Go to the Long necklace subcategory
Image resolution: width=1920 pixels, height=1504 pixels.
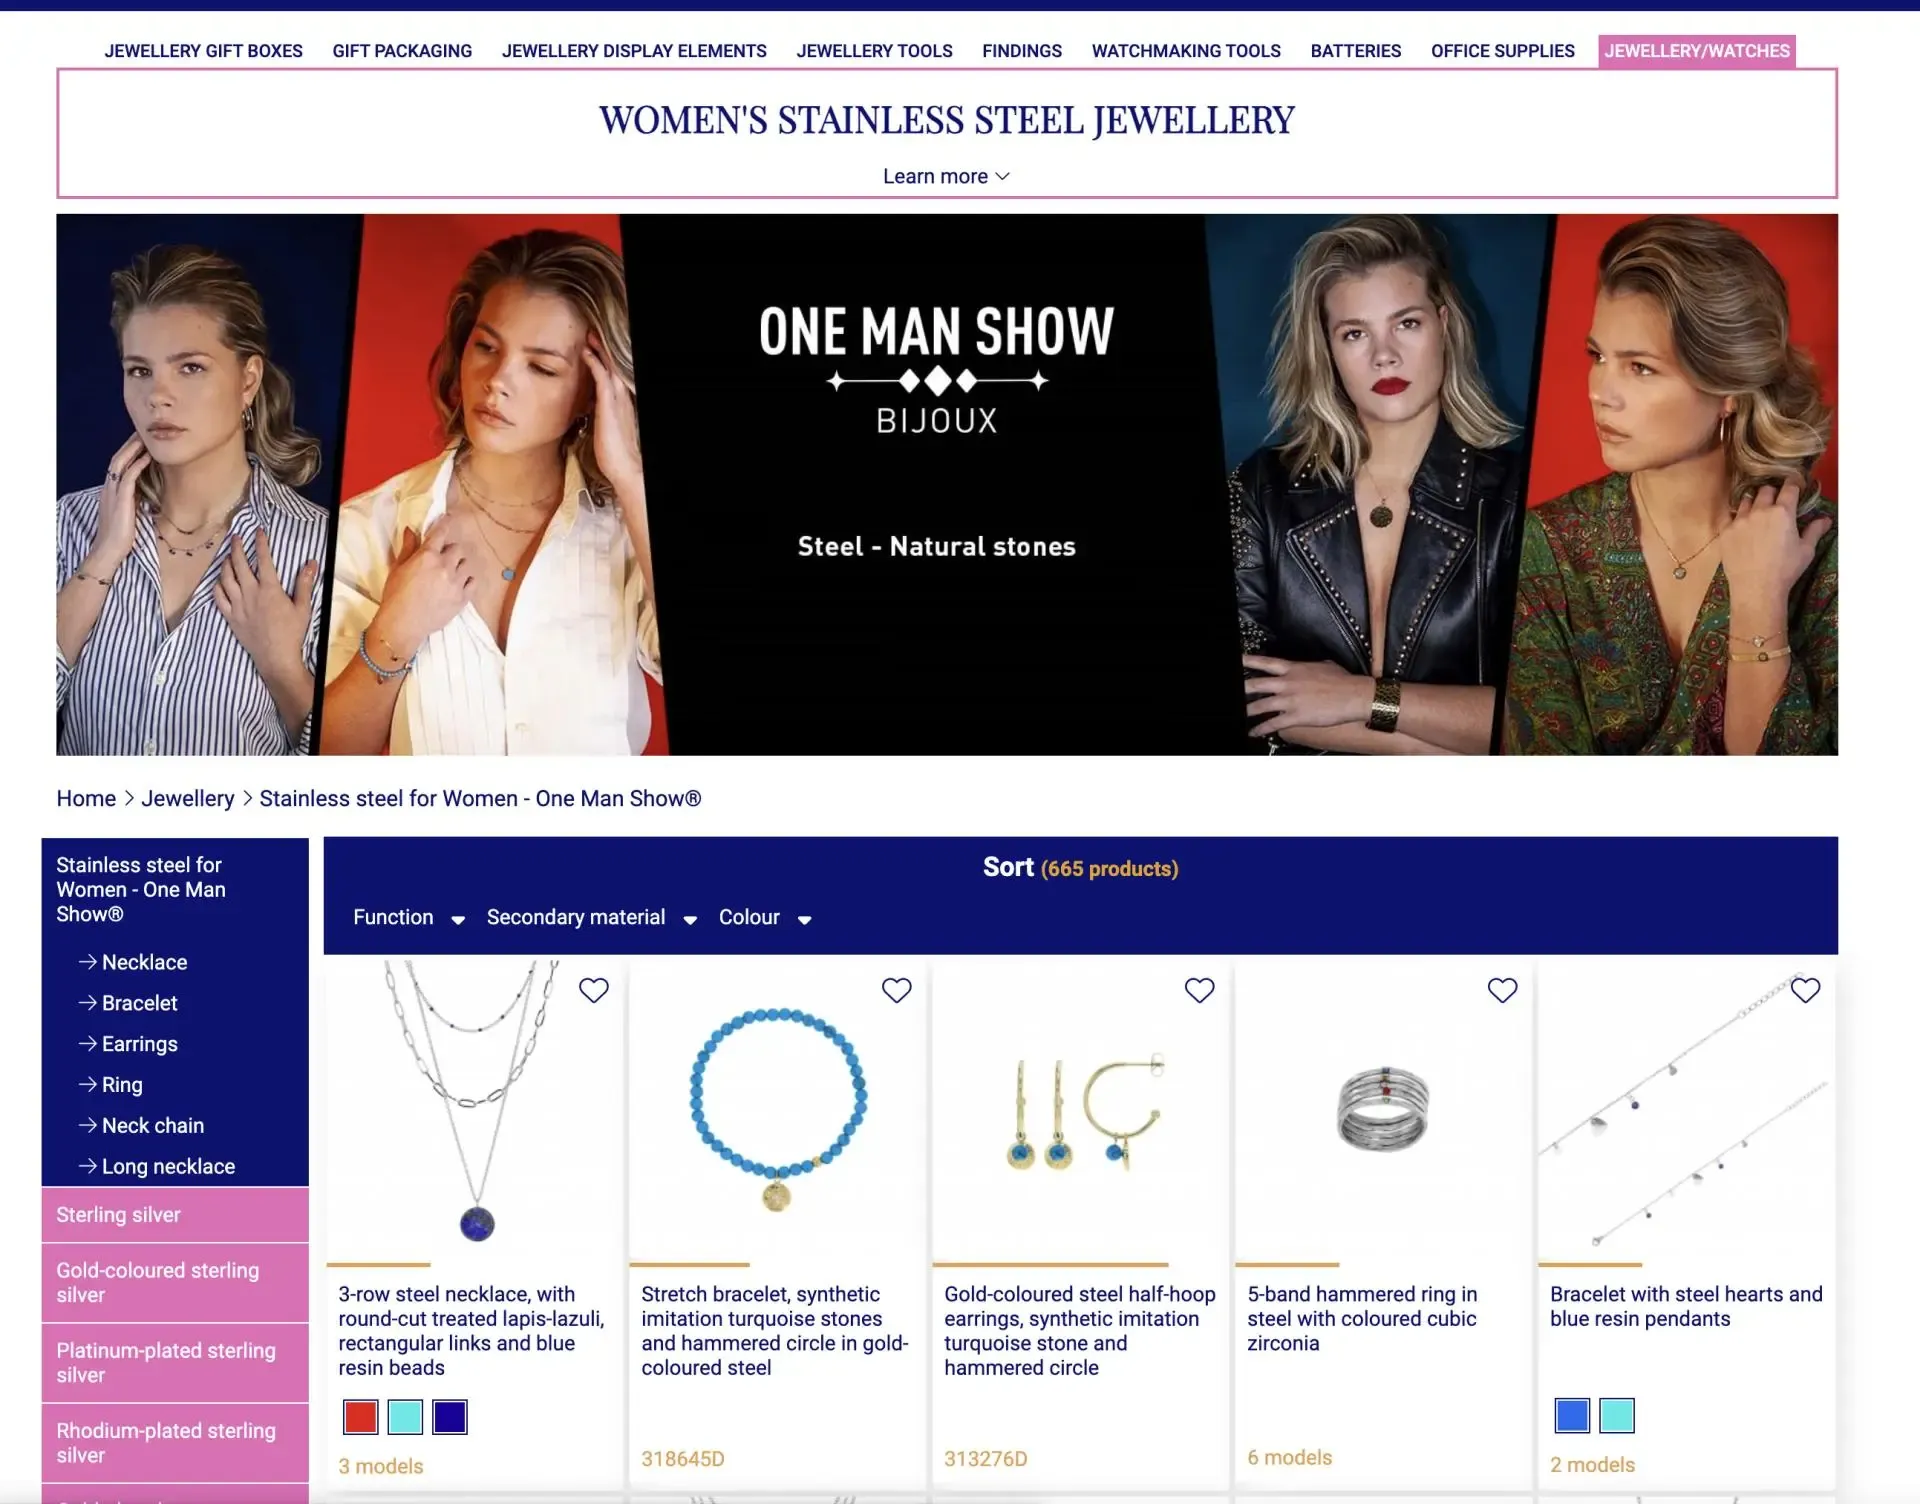157,1167
